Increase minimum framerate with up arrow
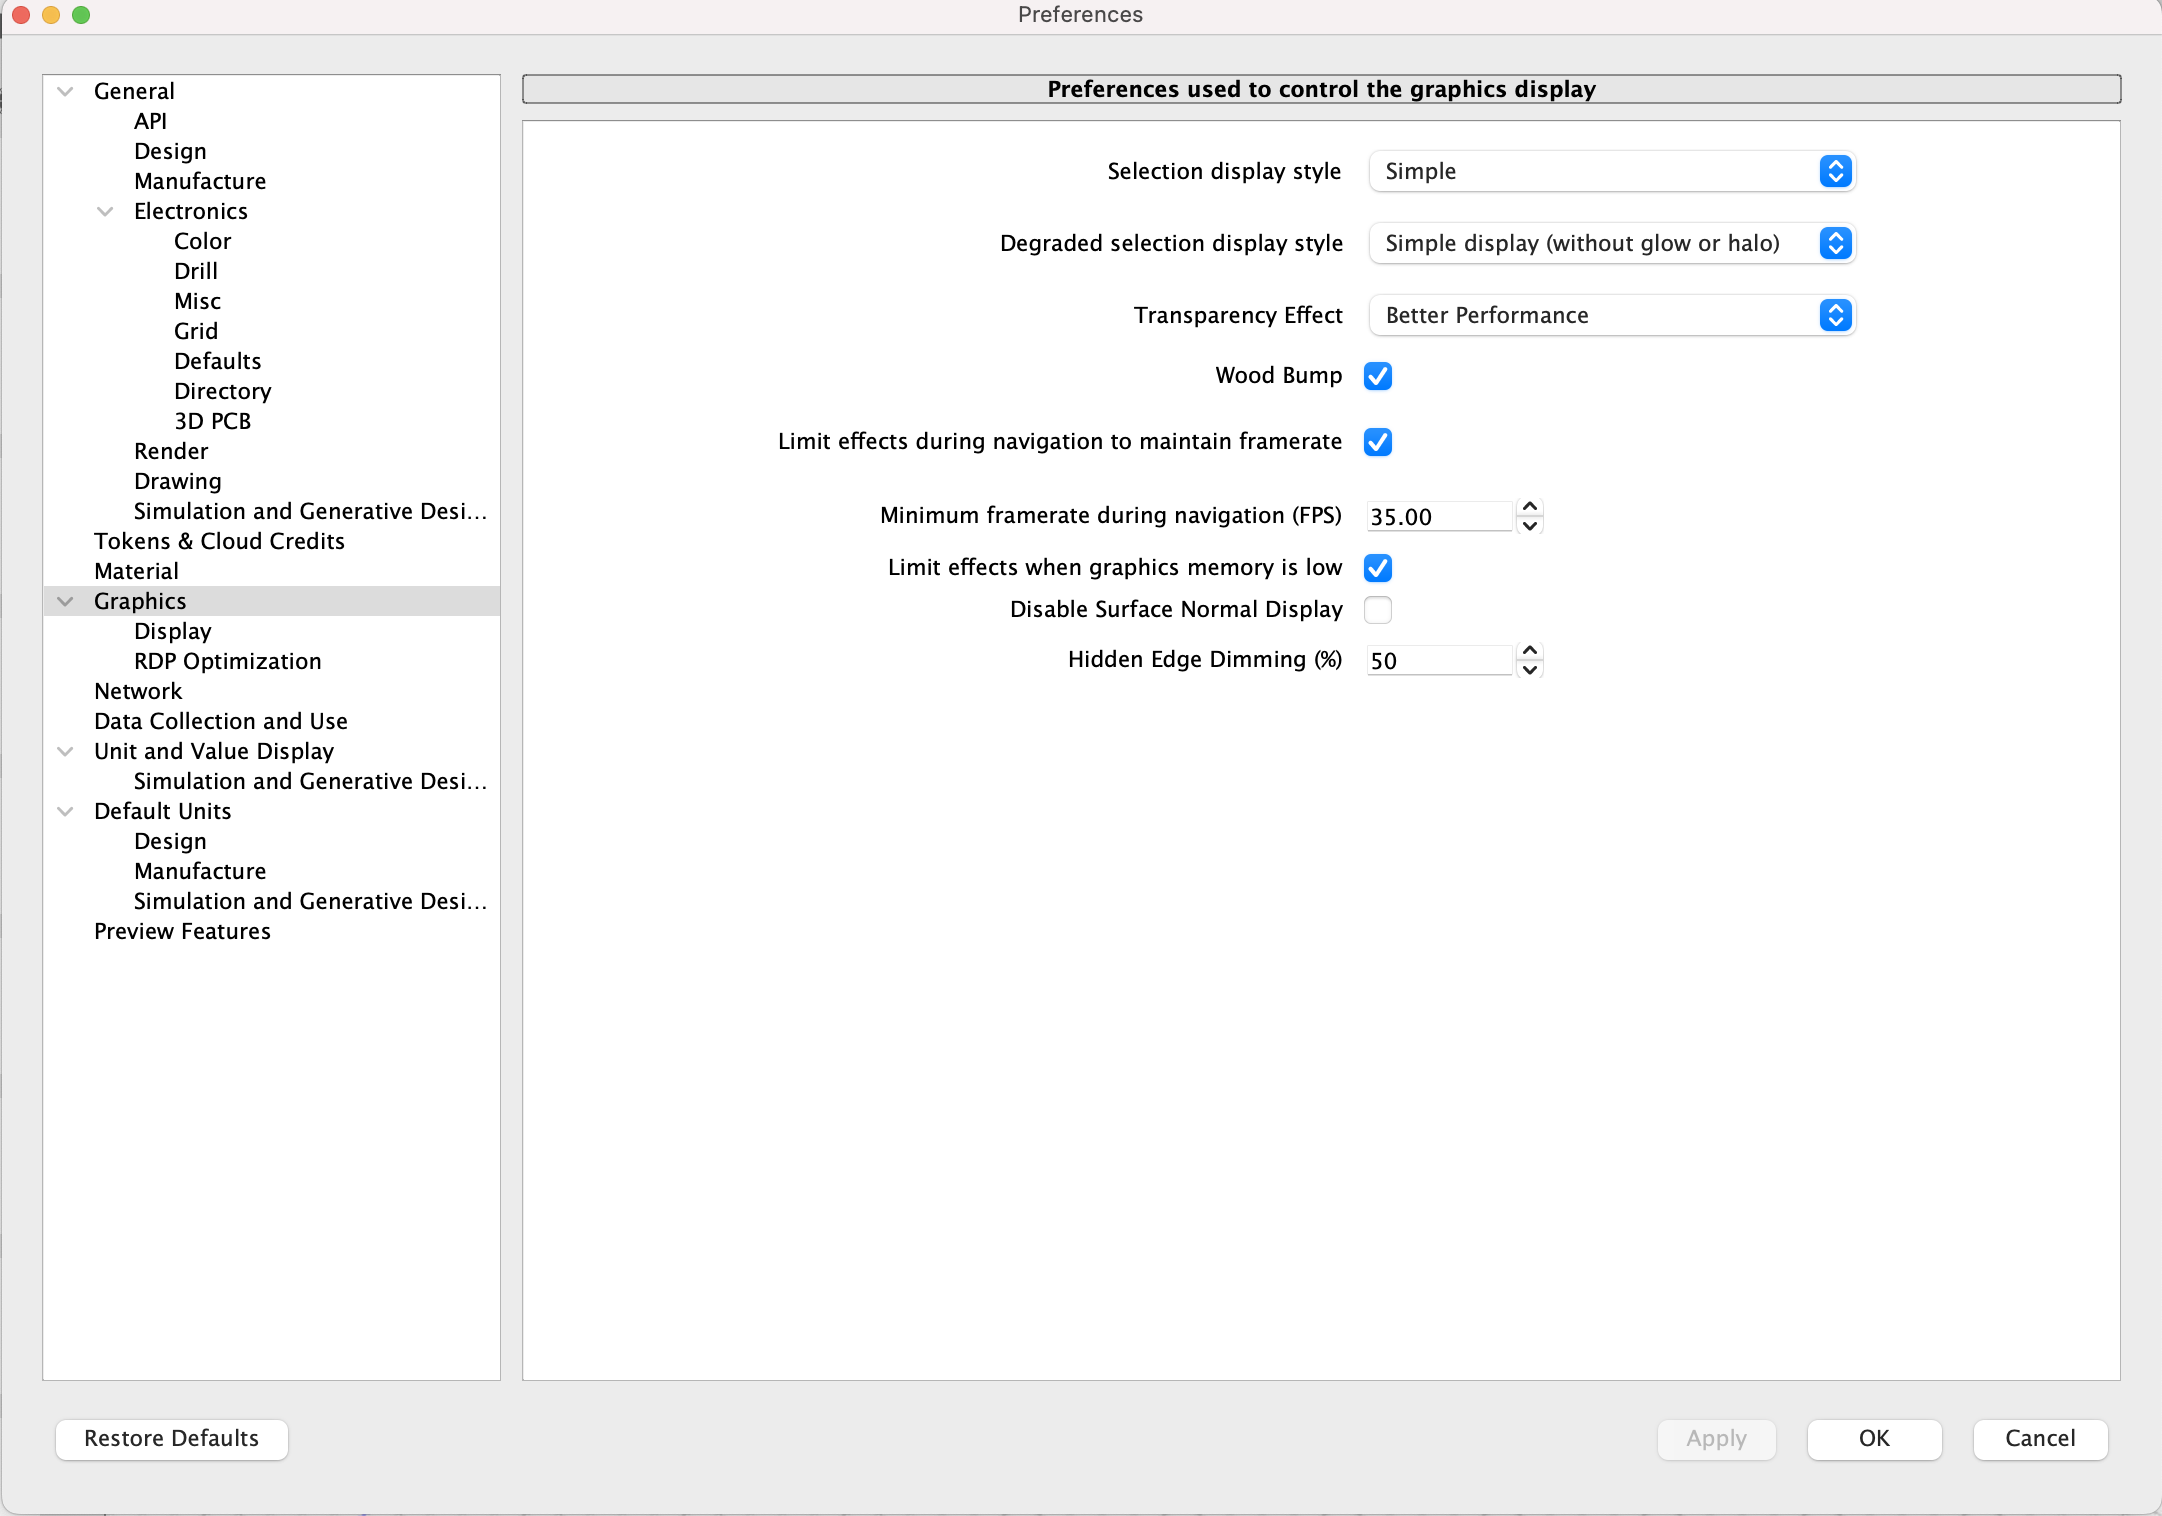The height and width of the screenshot is (1516, 2162). (x=1529, y=507)
